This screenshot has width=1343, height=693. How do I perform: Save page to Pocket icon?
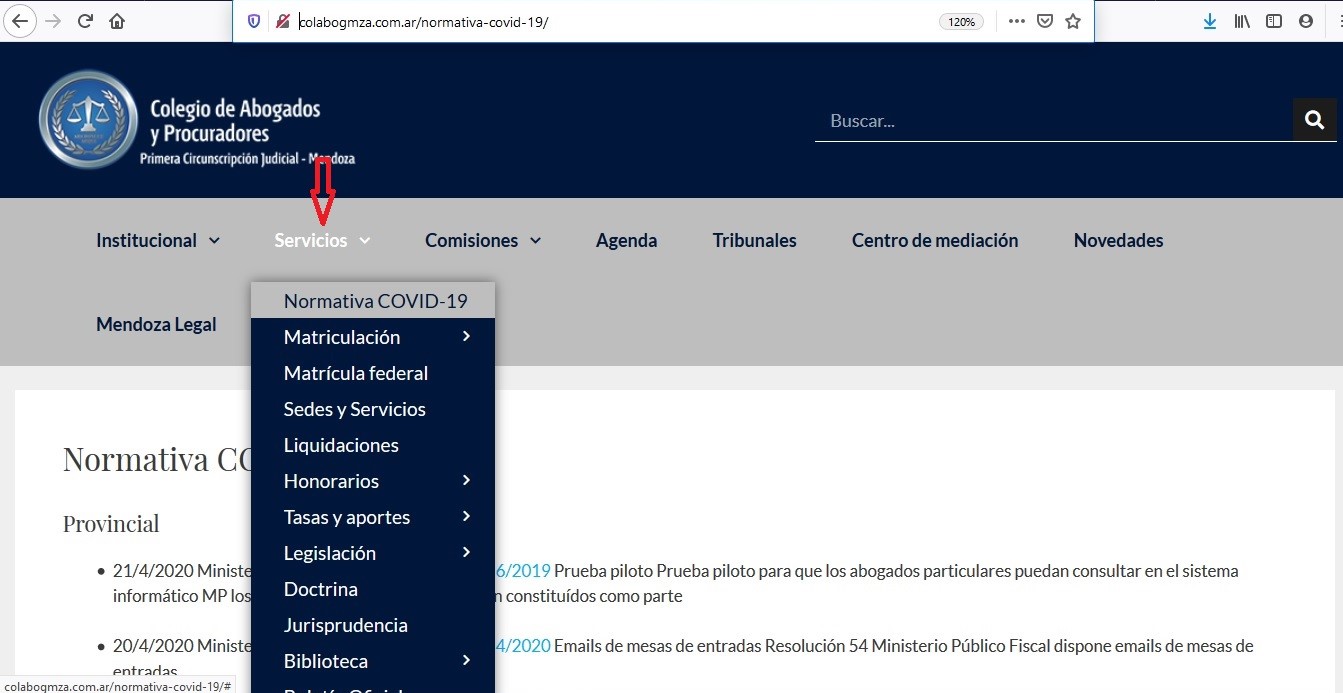click(1045, 21)
